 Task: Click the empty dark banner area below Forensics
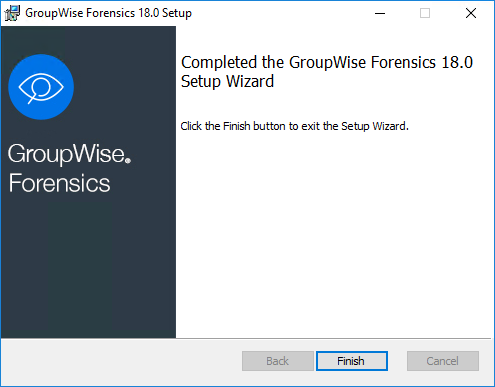tap(88, 267)
